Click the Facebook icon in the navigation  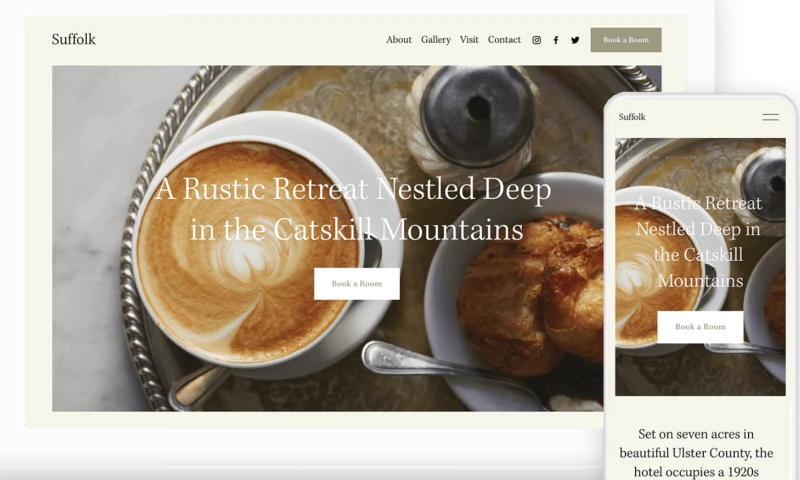[x=556, y=40]
